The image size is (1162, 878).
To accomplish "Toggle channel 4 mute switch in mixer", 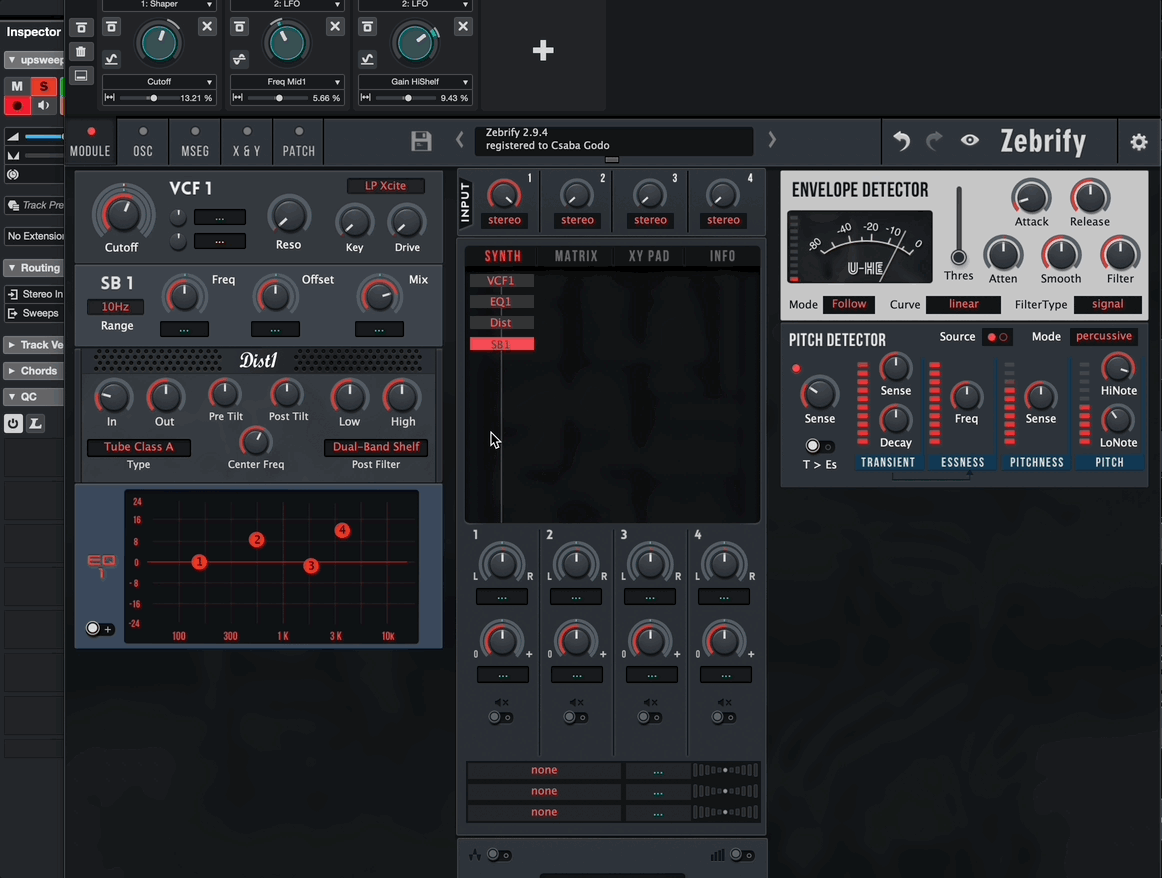I will [723, 717].
